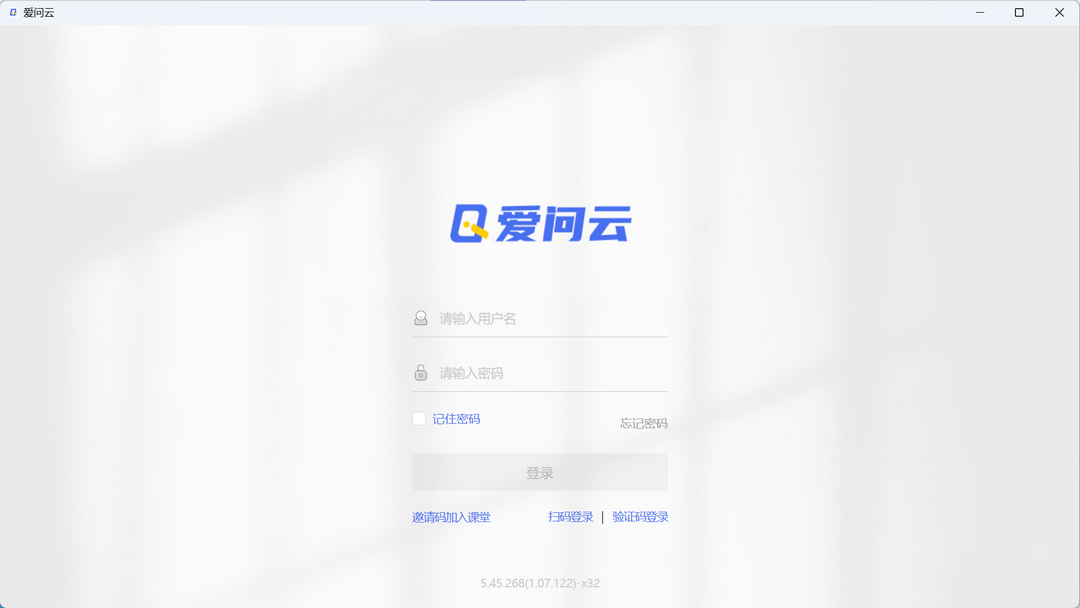Click the 爱问云 app icon in title bar

pyautogui.click(x=13, y=13)
